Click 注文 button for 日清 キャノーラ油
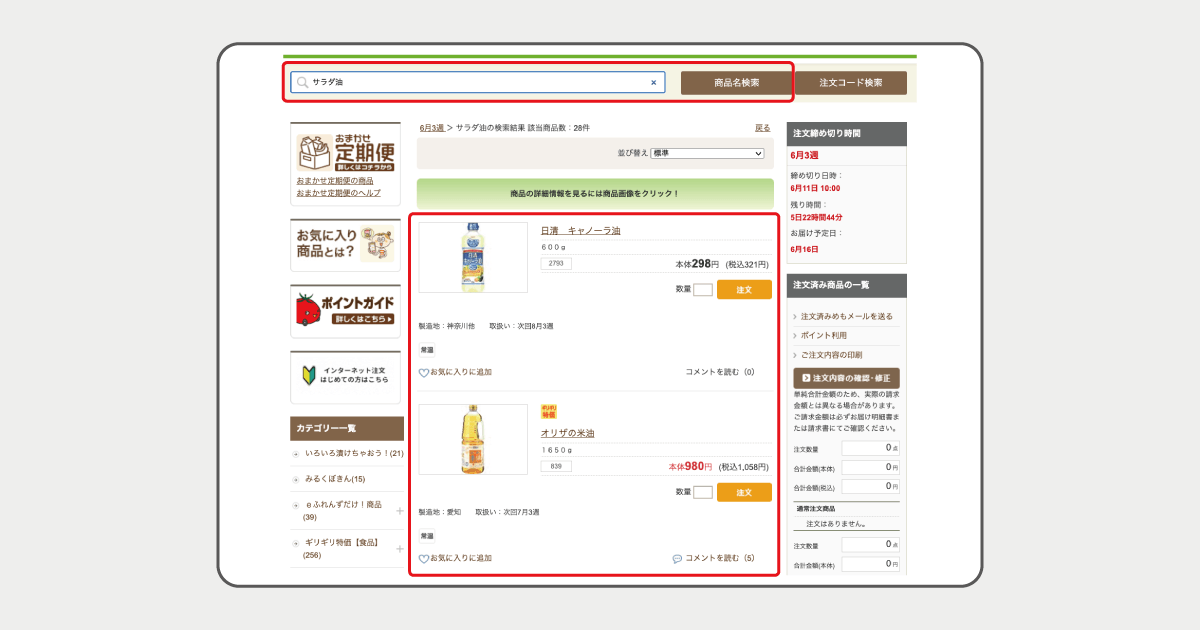Screen dimensions: 1200x630 (744, 290)
